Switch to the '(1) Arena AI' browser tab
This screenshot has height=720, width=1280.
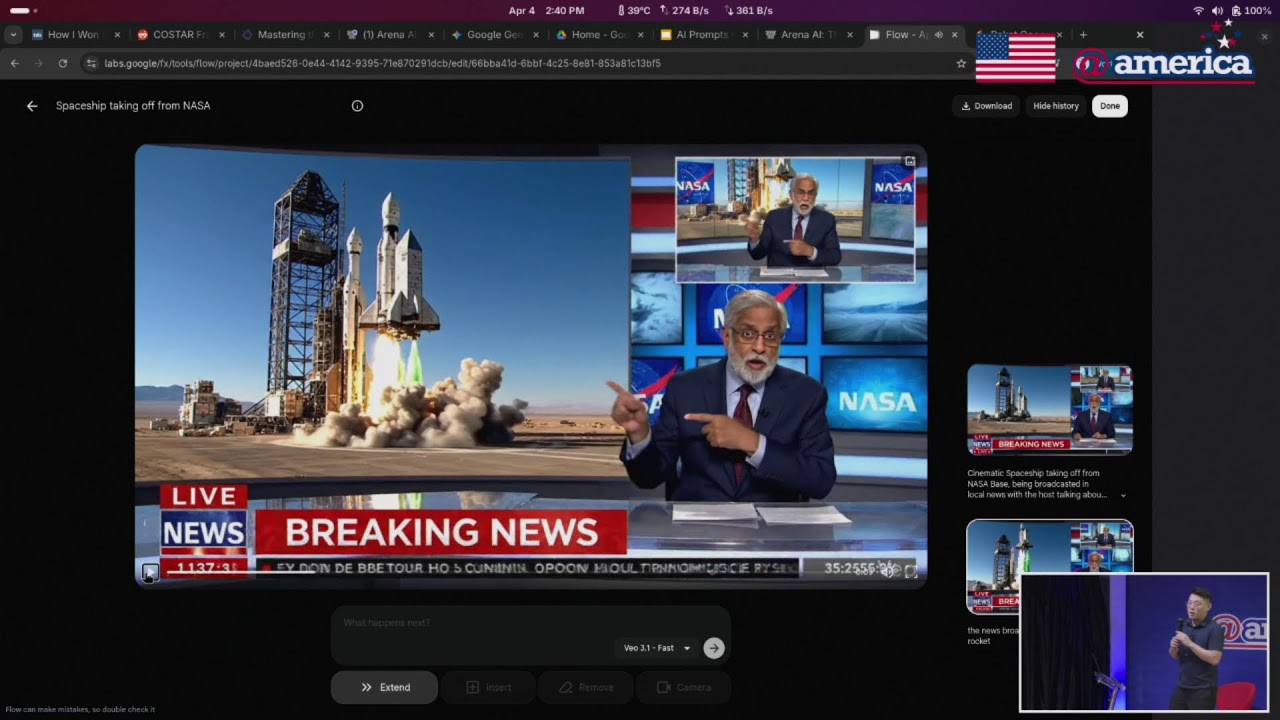point(389,34)
